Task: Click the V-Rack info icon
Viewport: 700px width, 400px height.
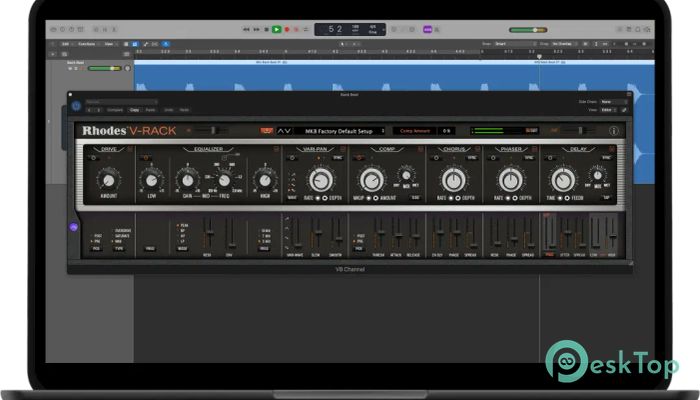Action: (x=614, y=131)
